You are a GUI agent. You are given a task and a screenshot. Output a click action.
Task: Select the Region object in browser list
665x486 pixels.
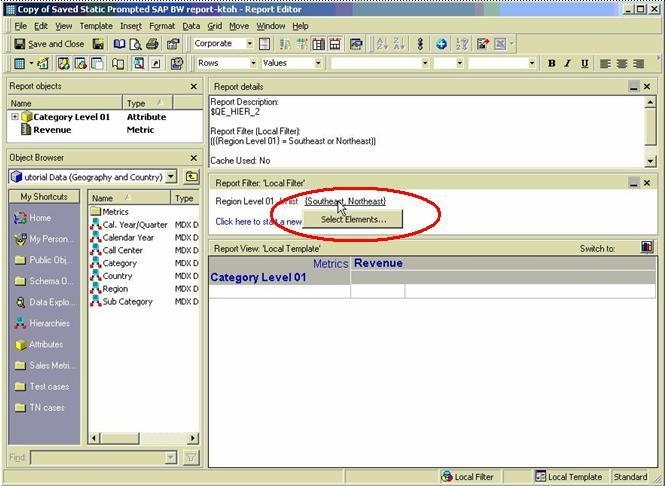pyautogui.click(x=115, y=289)
